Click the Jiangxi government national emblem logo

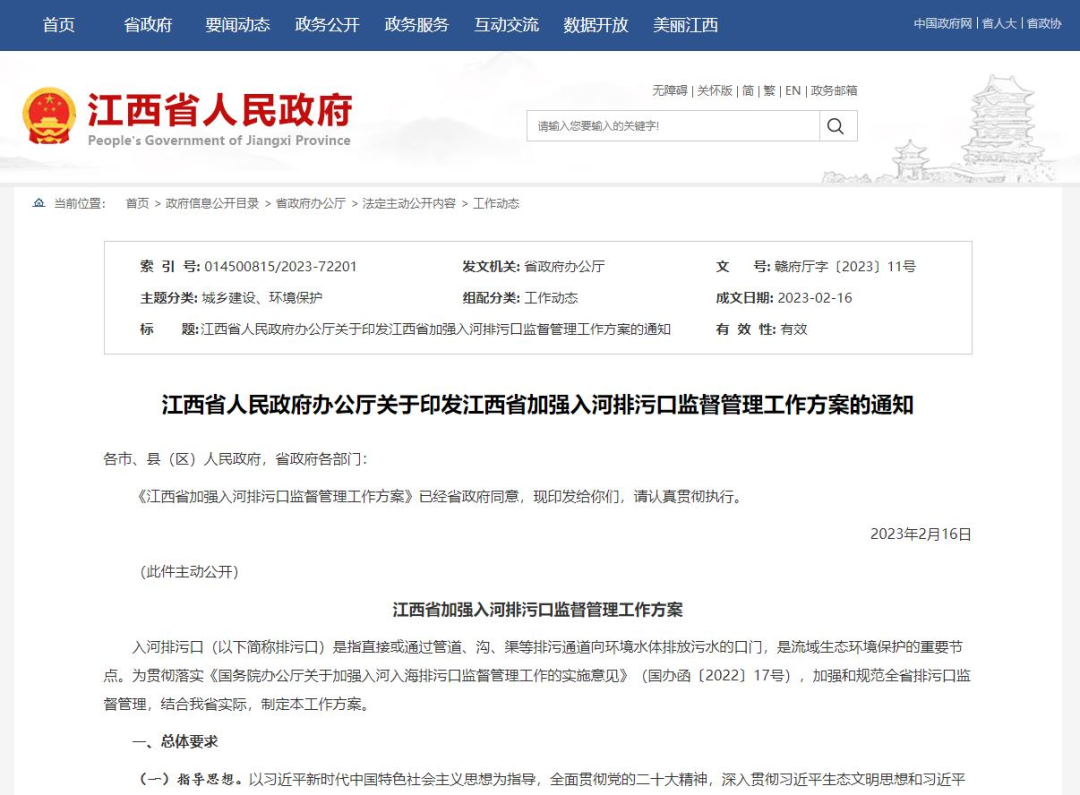(49, 116)
